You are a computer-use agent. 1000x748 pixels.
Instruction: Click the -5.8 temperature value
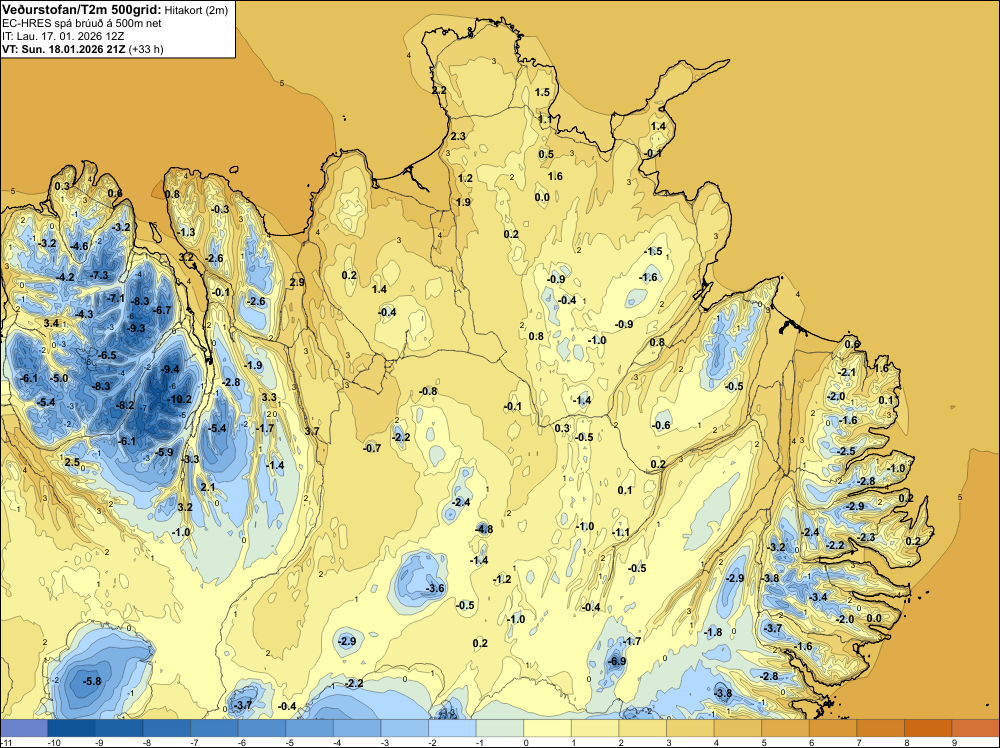92,682
